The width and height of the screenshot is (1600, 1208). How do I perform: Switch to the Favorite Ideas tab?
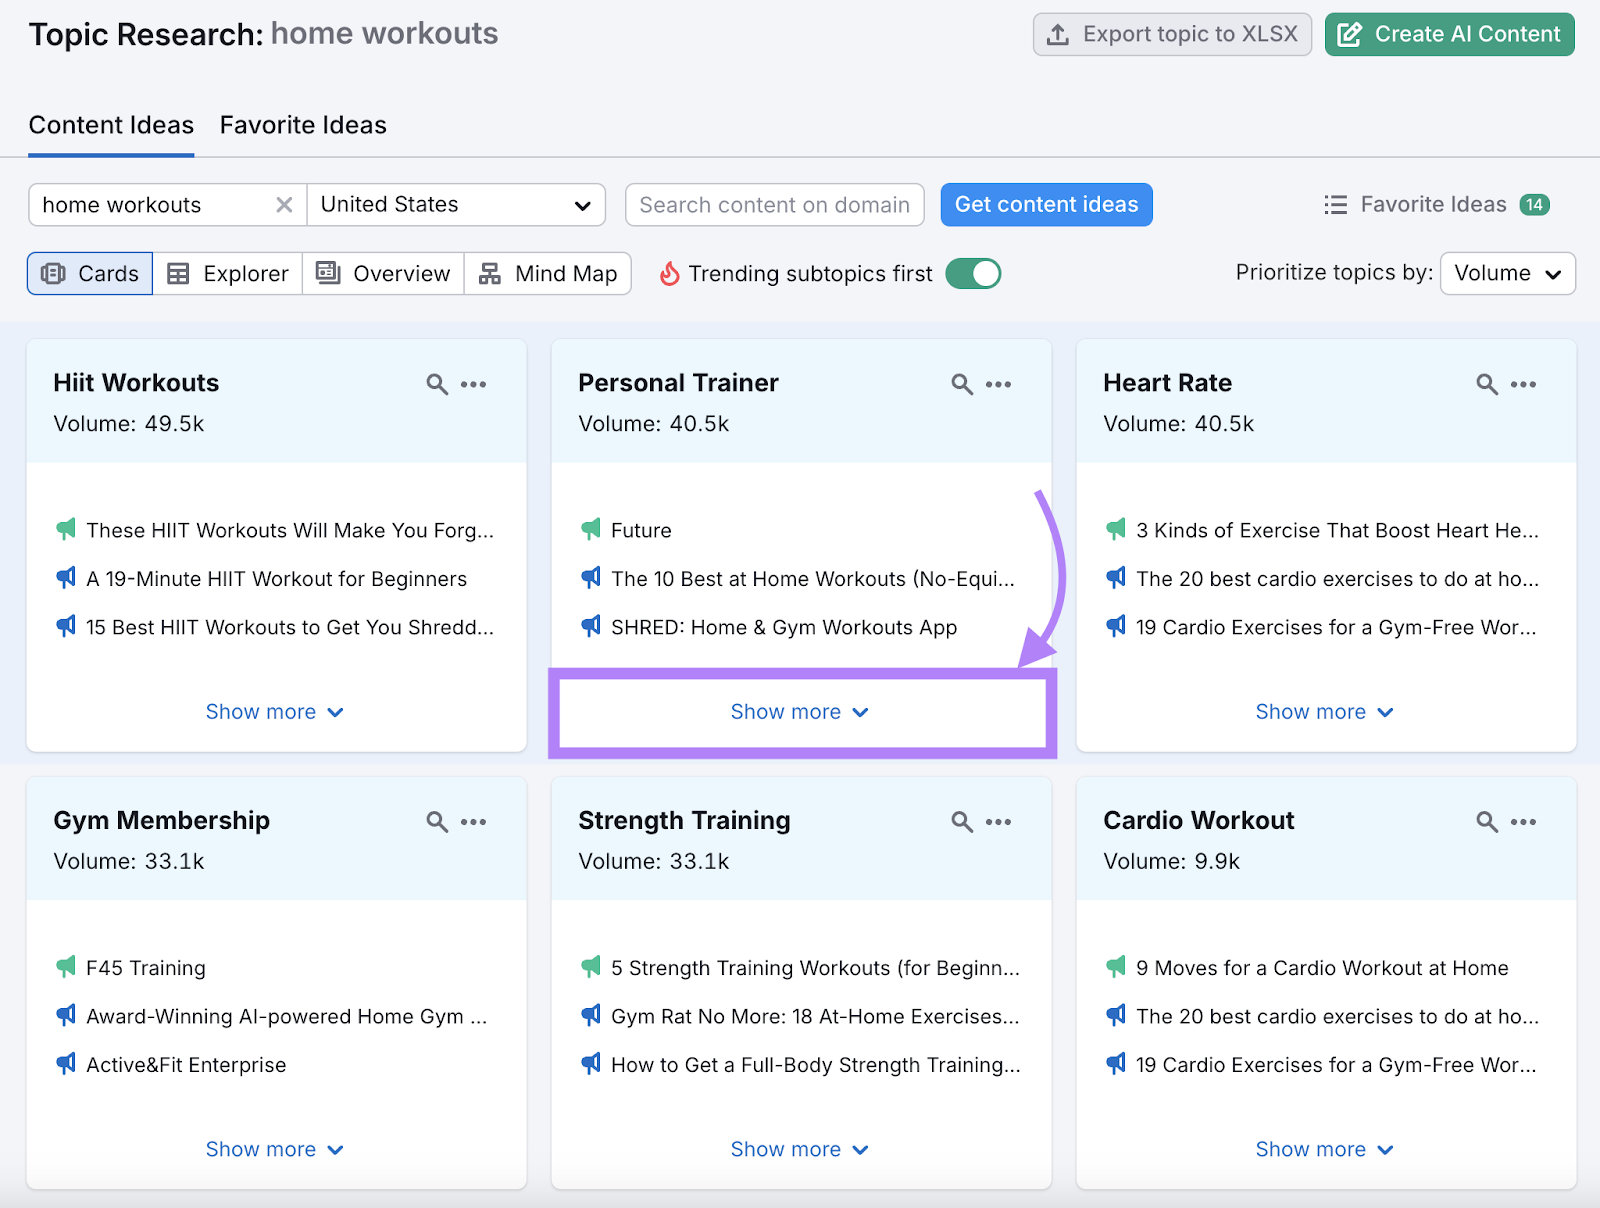coord(303,125)
